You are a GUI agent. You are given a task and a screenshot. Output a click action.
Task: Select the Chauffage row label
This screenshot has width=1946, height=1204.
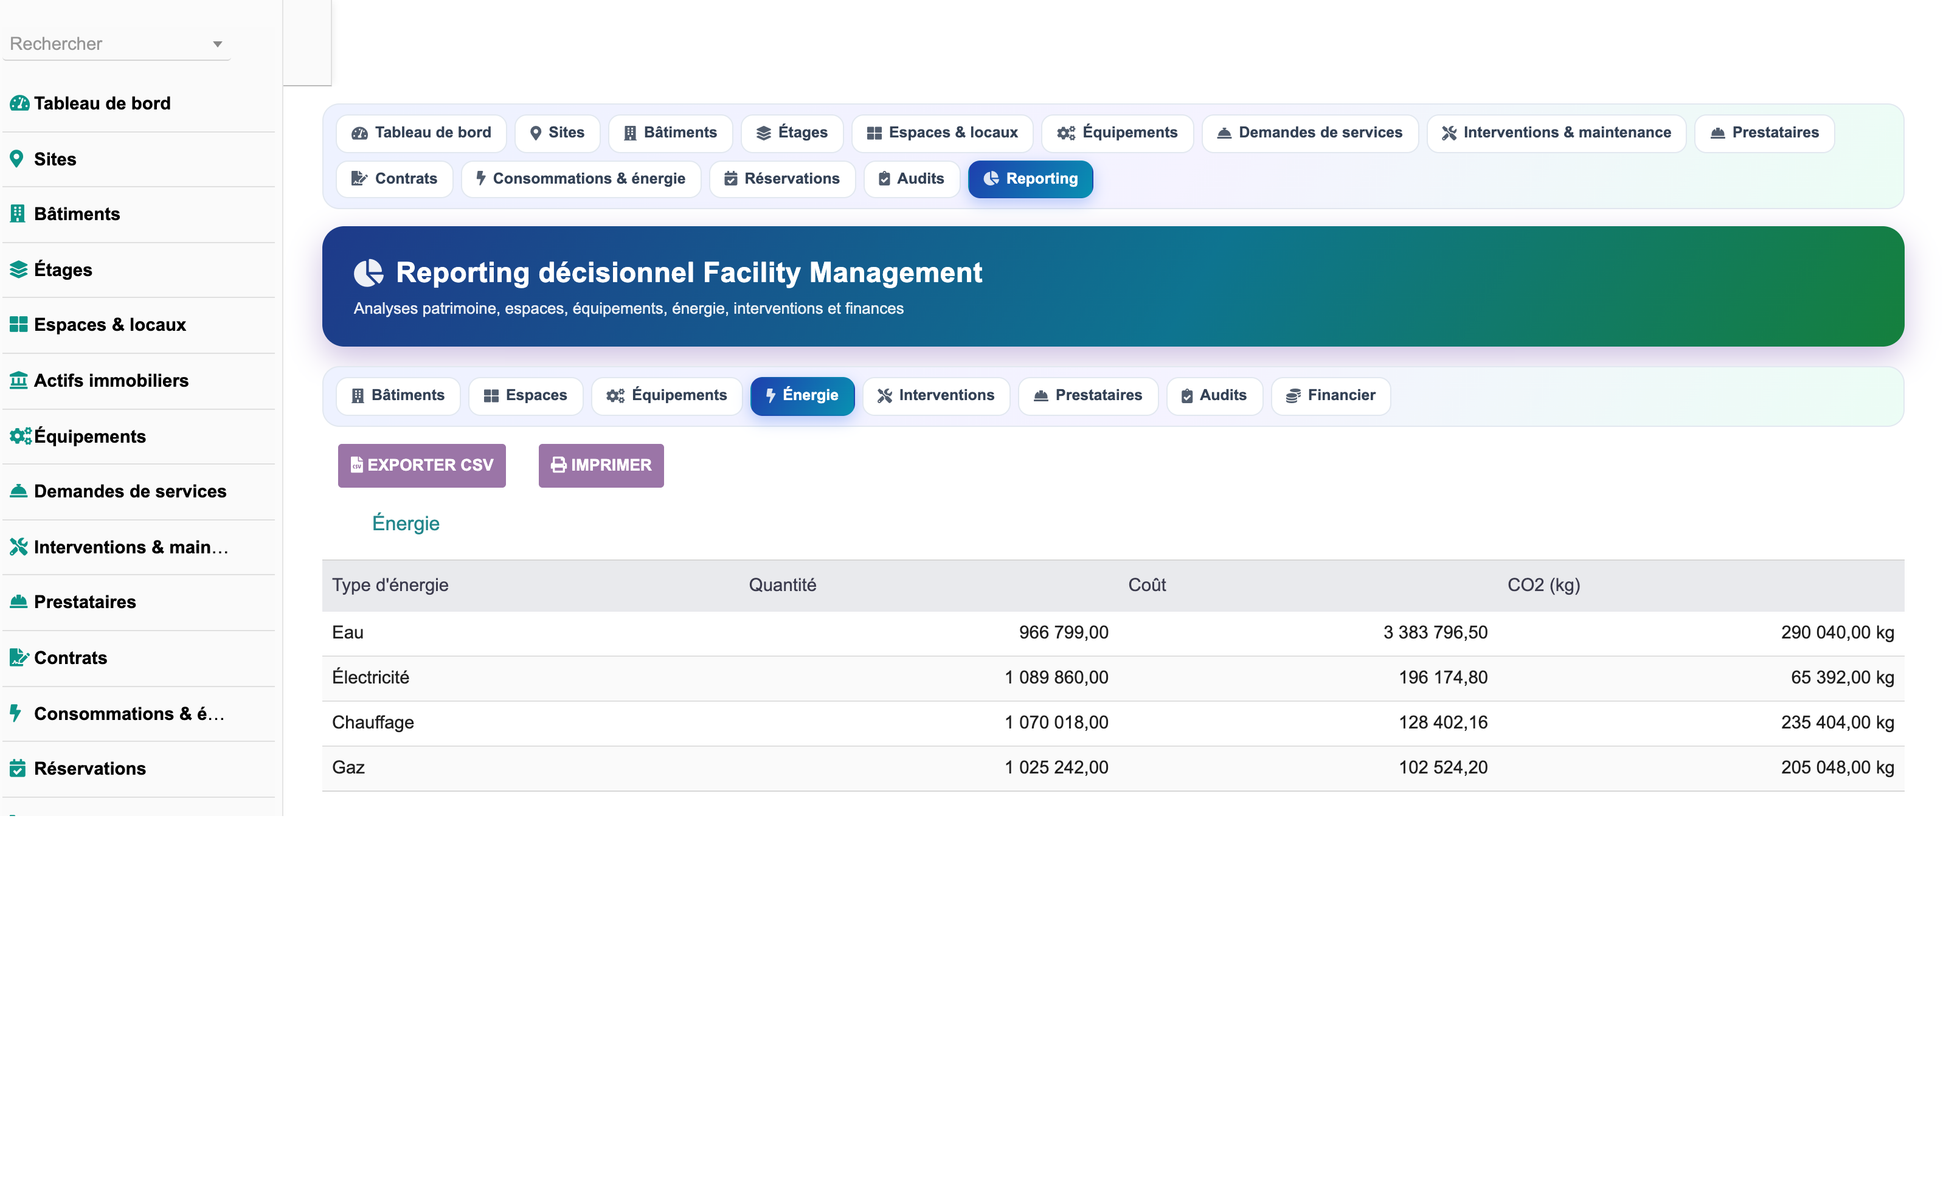click(x=373, y=723)
